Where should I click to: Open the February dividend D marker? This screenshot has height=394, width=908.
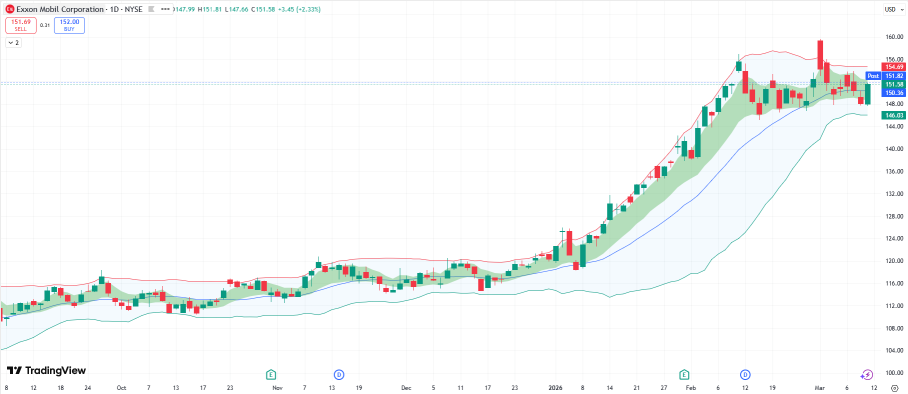pyautogui.click(x=745, y=374)
